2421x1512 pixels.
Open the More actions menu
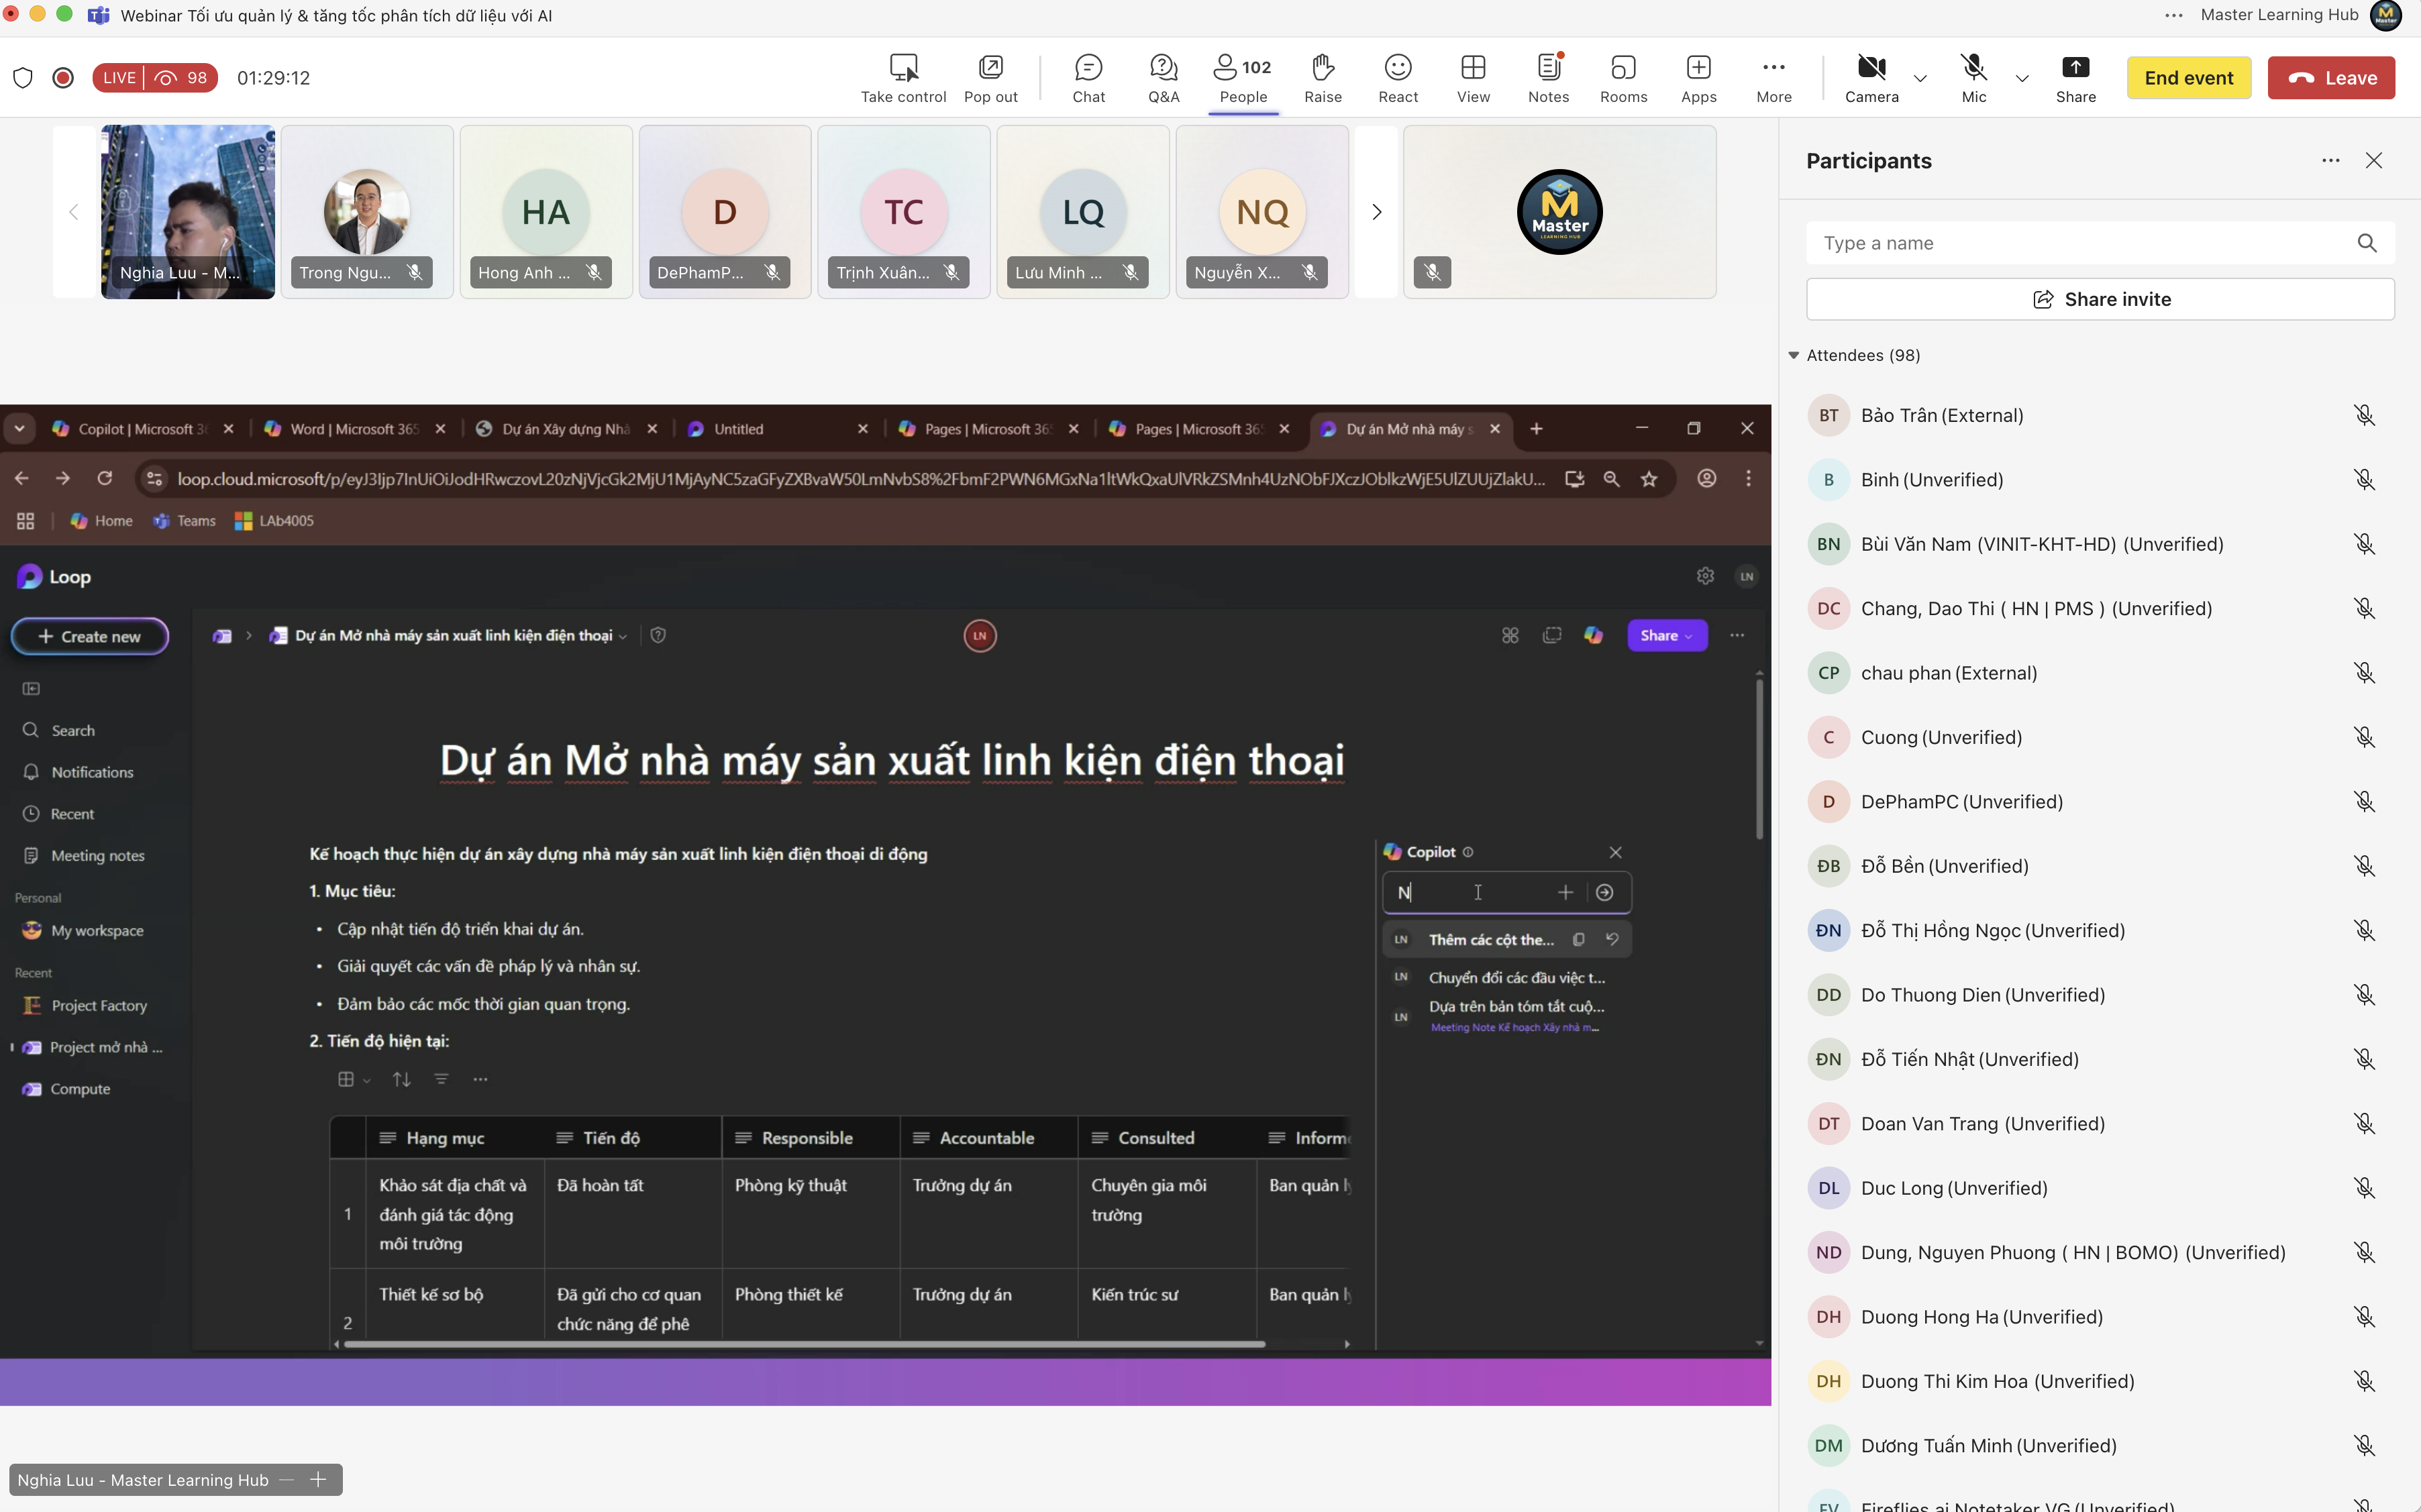(1773, 78)
